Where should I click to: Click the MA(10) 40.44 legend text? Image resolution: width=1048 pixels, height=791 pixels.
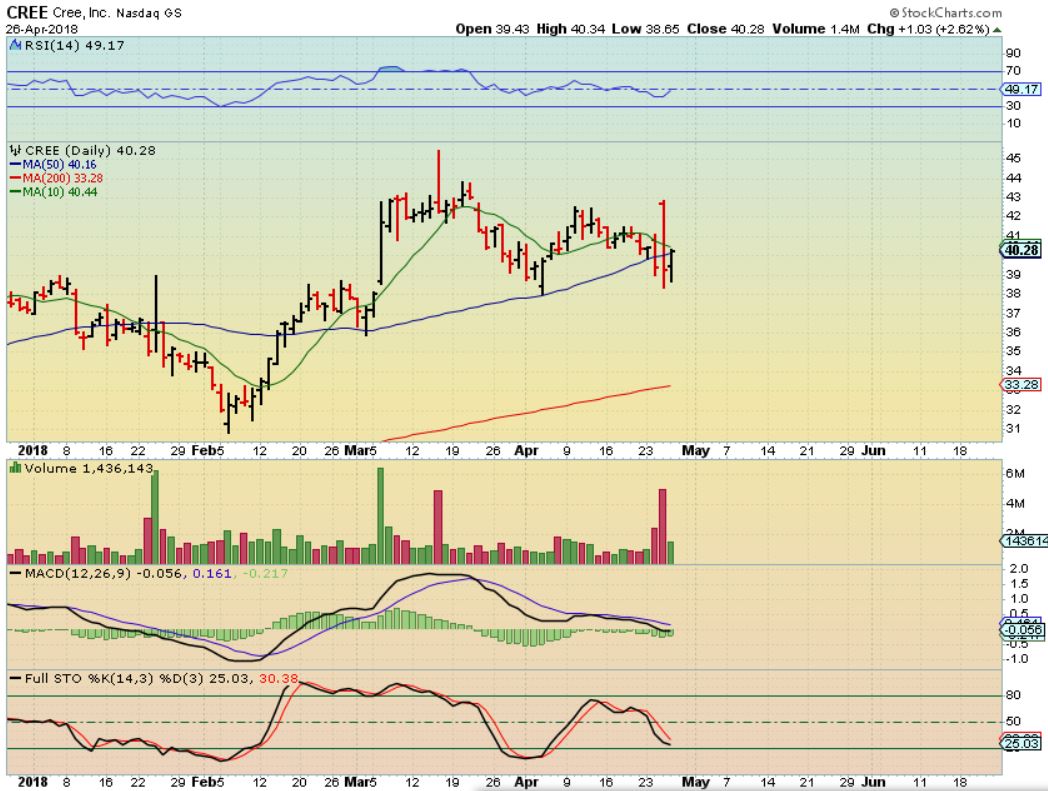pyautogui.click(x=60, y=192)
